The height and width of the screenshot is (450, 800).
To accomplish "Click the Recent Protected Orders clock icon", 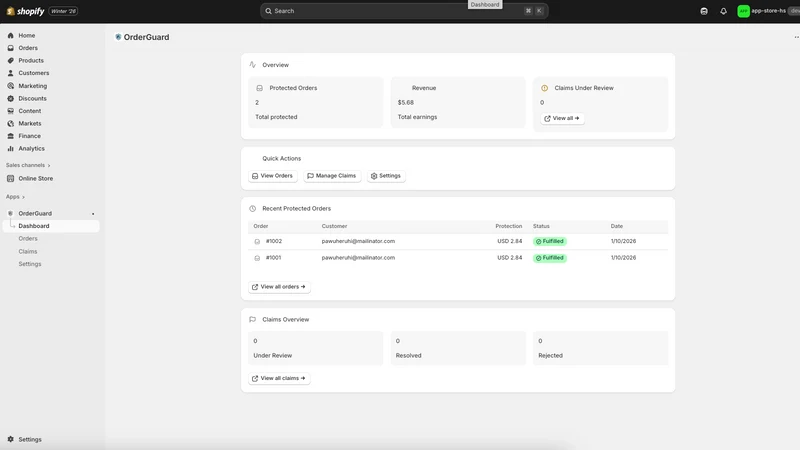I will click(253, 209).
